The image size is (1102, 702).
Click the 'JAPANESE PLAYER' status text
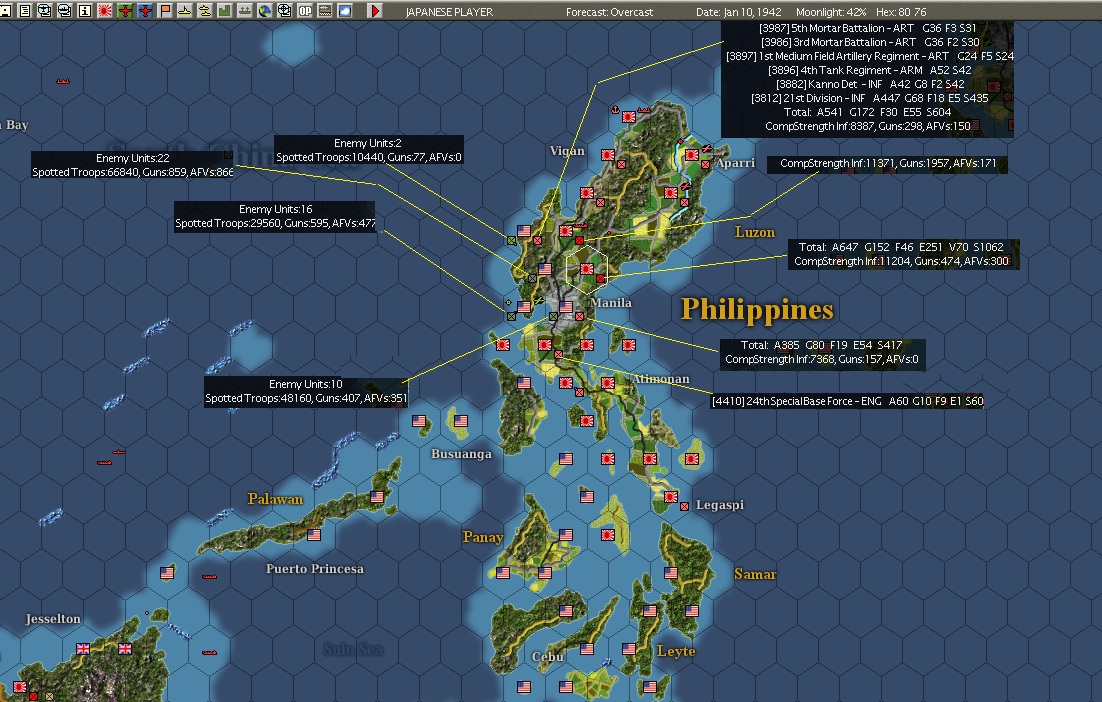pyautogui.click(x=449, y=12)
